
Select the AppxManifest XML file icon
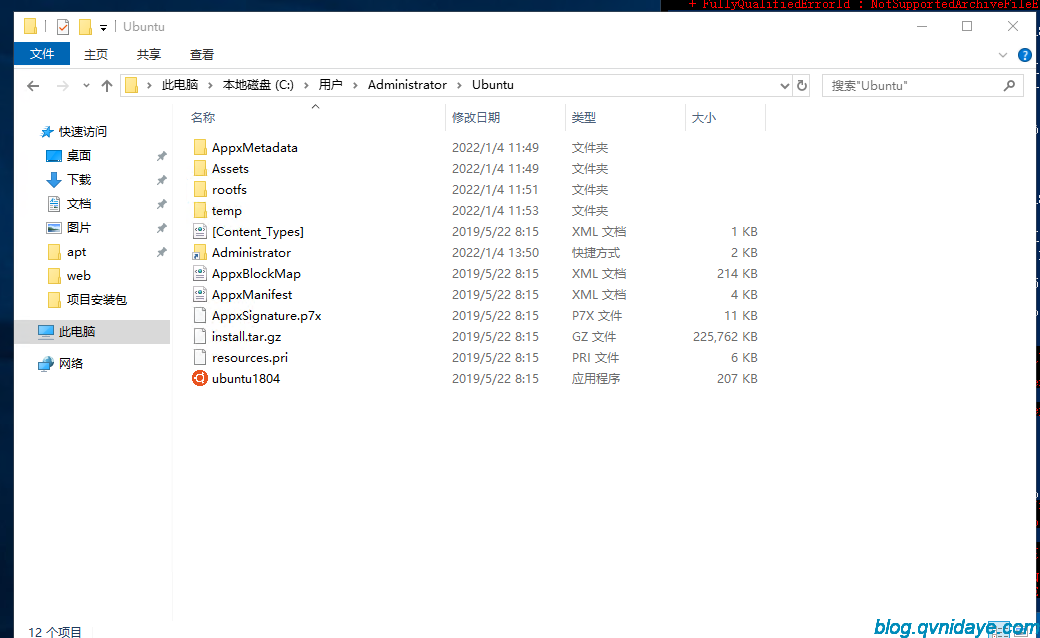[200, 294]
